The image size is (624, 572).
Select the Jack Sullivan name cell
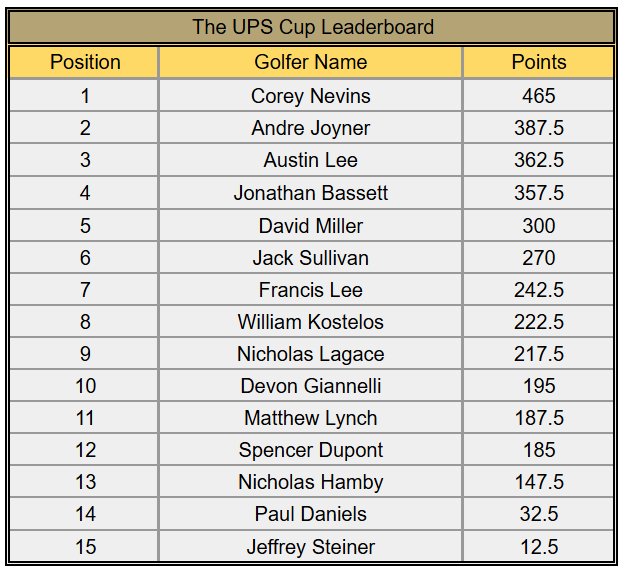coord(311,257)
